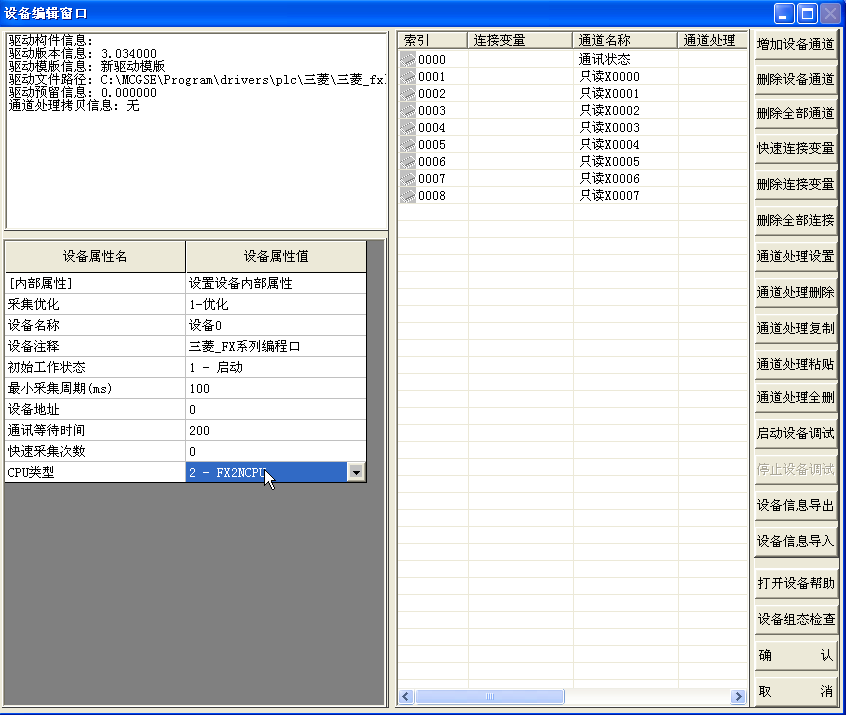This screenshot has height=715, width=846.
Task: Click channel icon for row 0003
Action: click(407, 111)
